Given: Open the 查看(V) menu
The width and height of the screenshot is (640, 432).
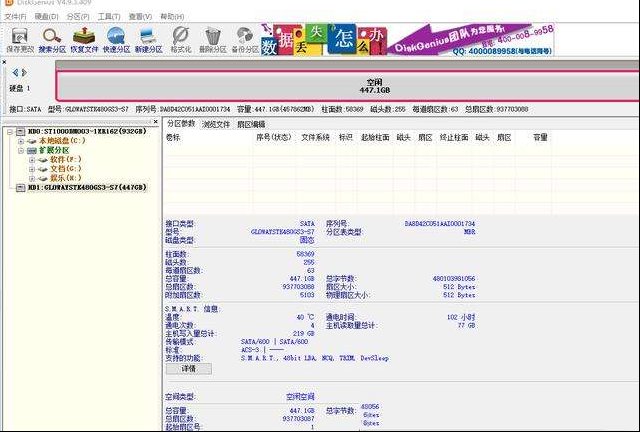Looking at the screenshot, I should 140,16.
